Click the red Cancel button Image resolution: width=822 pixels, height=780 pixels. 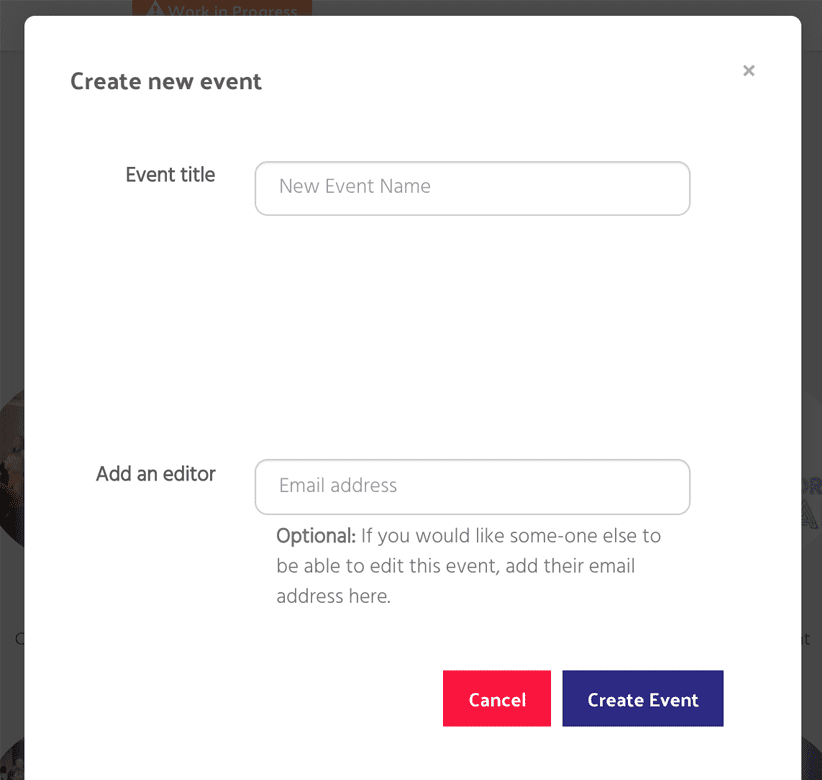click(x=497, y=698)
